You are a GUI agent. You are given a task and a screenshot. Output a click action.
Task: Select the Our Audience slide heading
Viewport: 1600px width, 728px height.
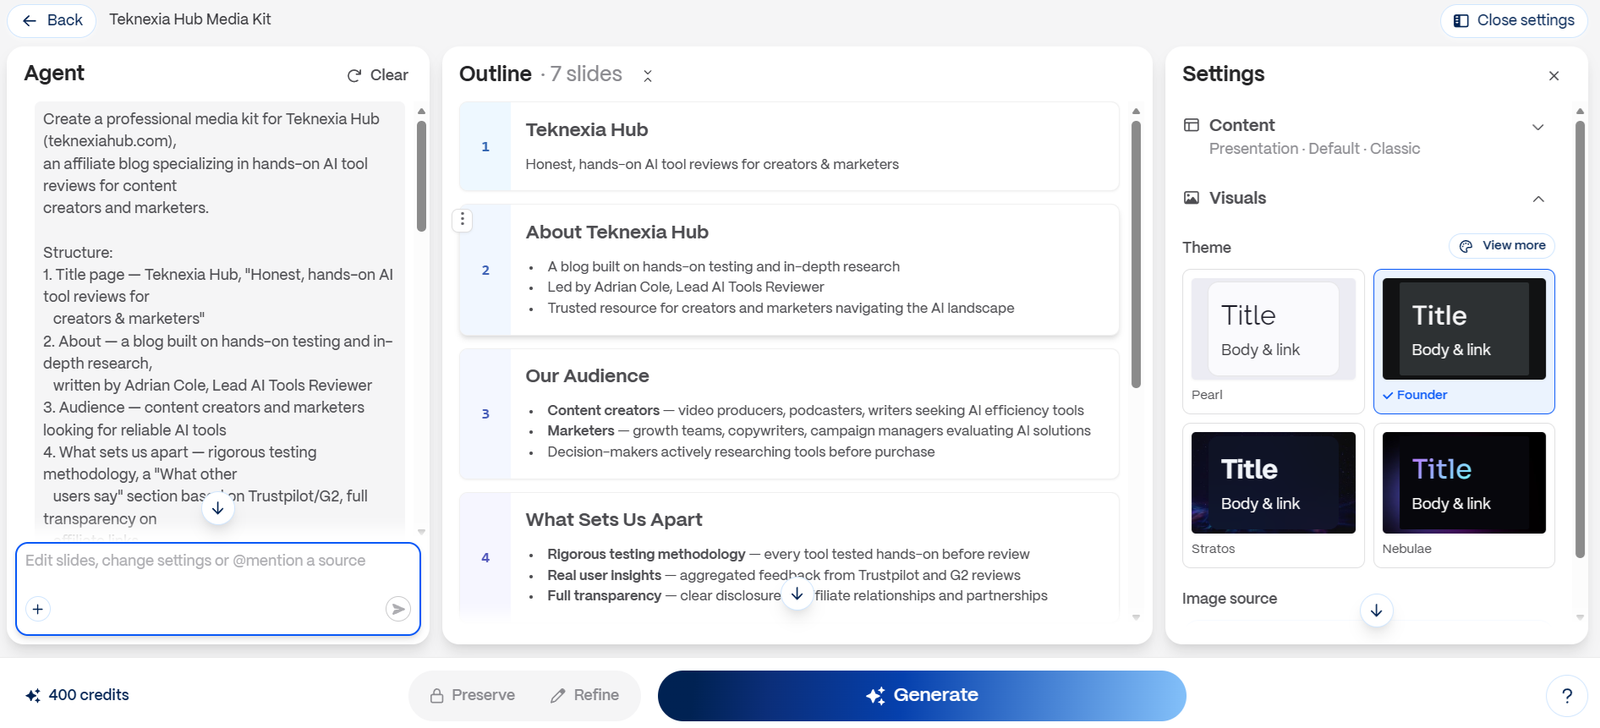tap(587, 376)
